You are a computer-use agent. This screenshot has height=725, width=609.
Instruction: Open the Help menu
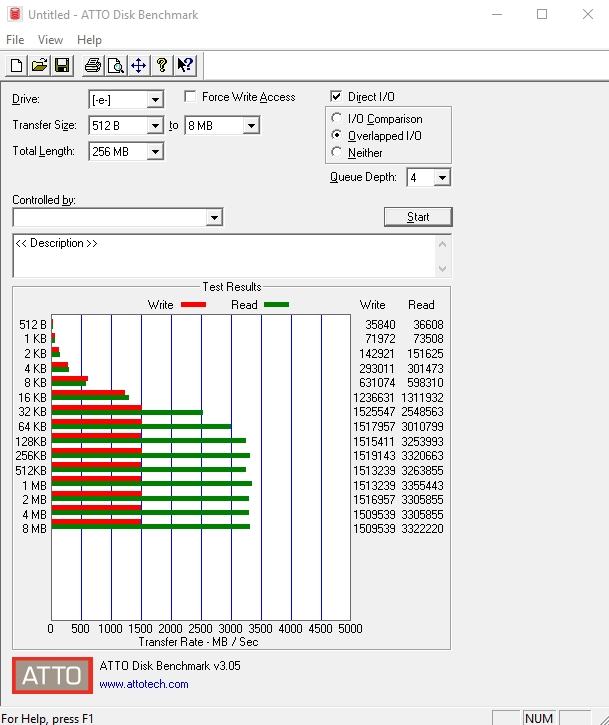click(x=89, y=40)
